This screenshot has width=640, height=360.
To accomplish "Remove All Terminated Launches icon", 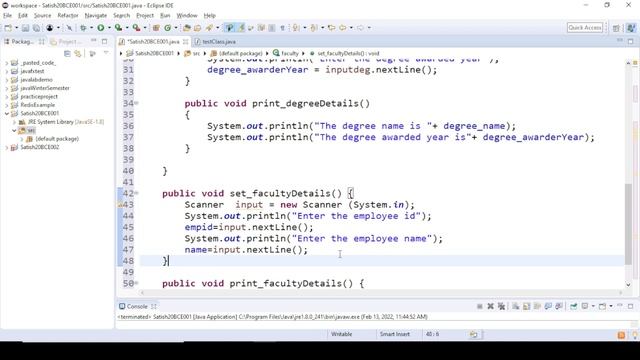I will click(501, 306).
